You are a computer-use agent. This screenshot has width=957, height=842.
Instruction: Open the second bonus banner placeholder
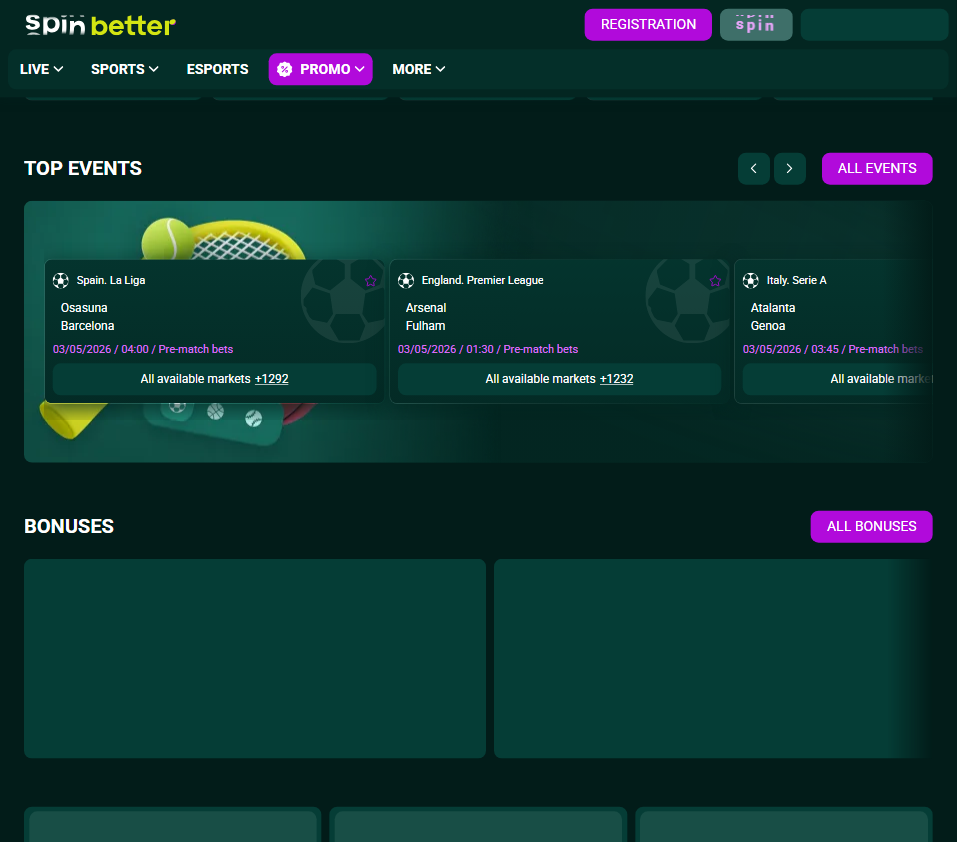(x=713, y=658)
